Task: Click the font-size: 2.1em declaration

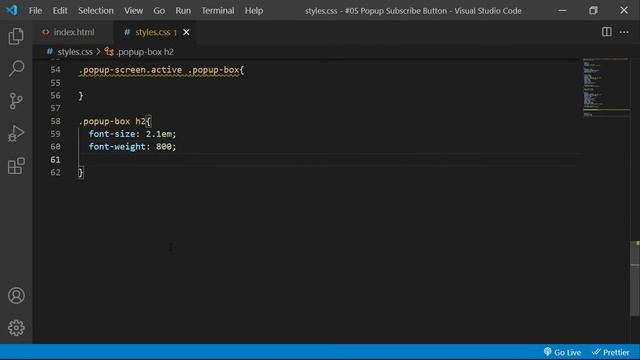Action: [132, 134]
